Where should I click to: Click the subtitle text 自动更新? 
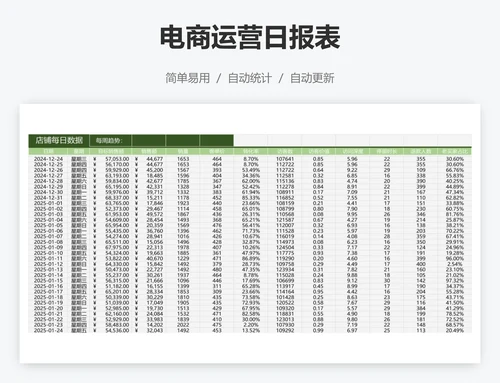[312, 78]
